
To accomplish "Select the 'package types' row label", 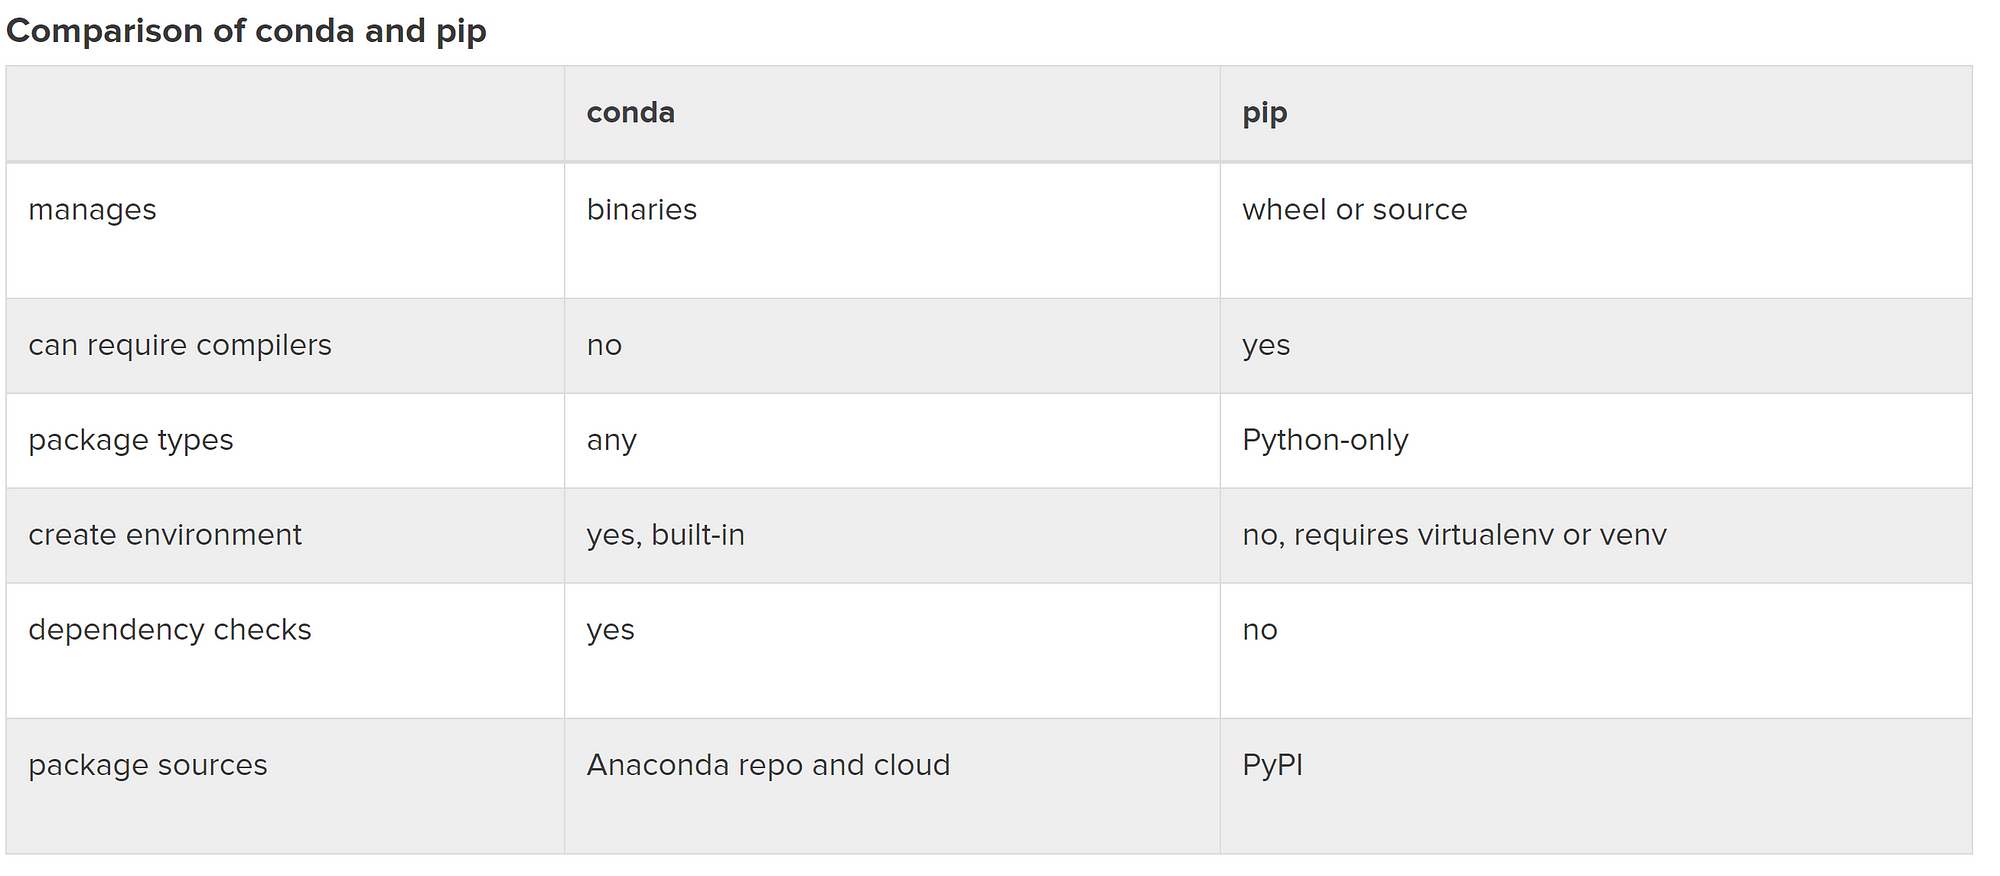I will coord(131,440).
